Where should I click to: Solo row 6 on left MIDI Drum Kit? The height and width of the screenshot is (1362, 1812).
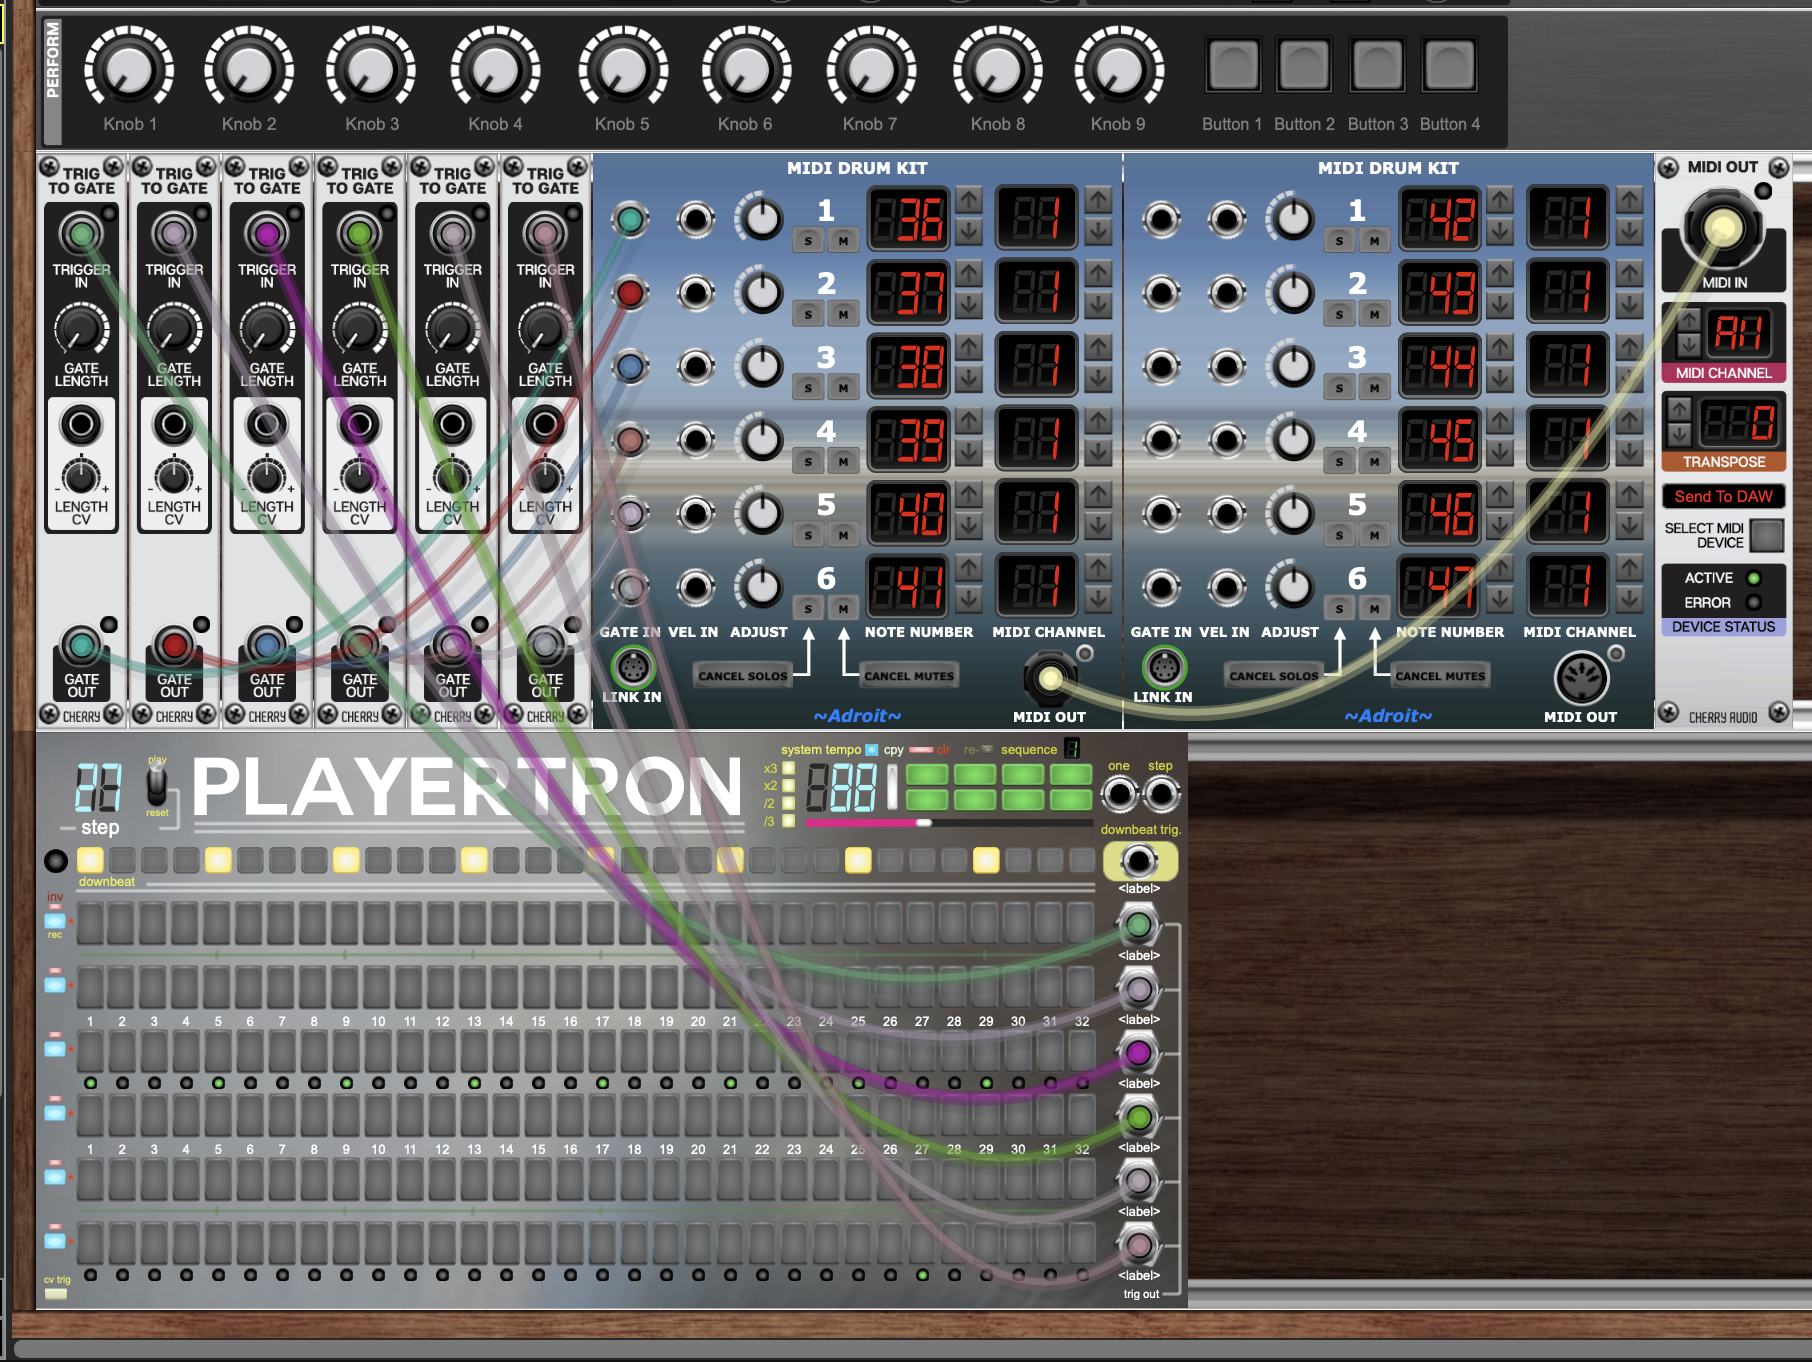(x=808, y=608)
